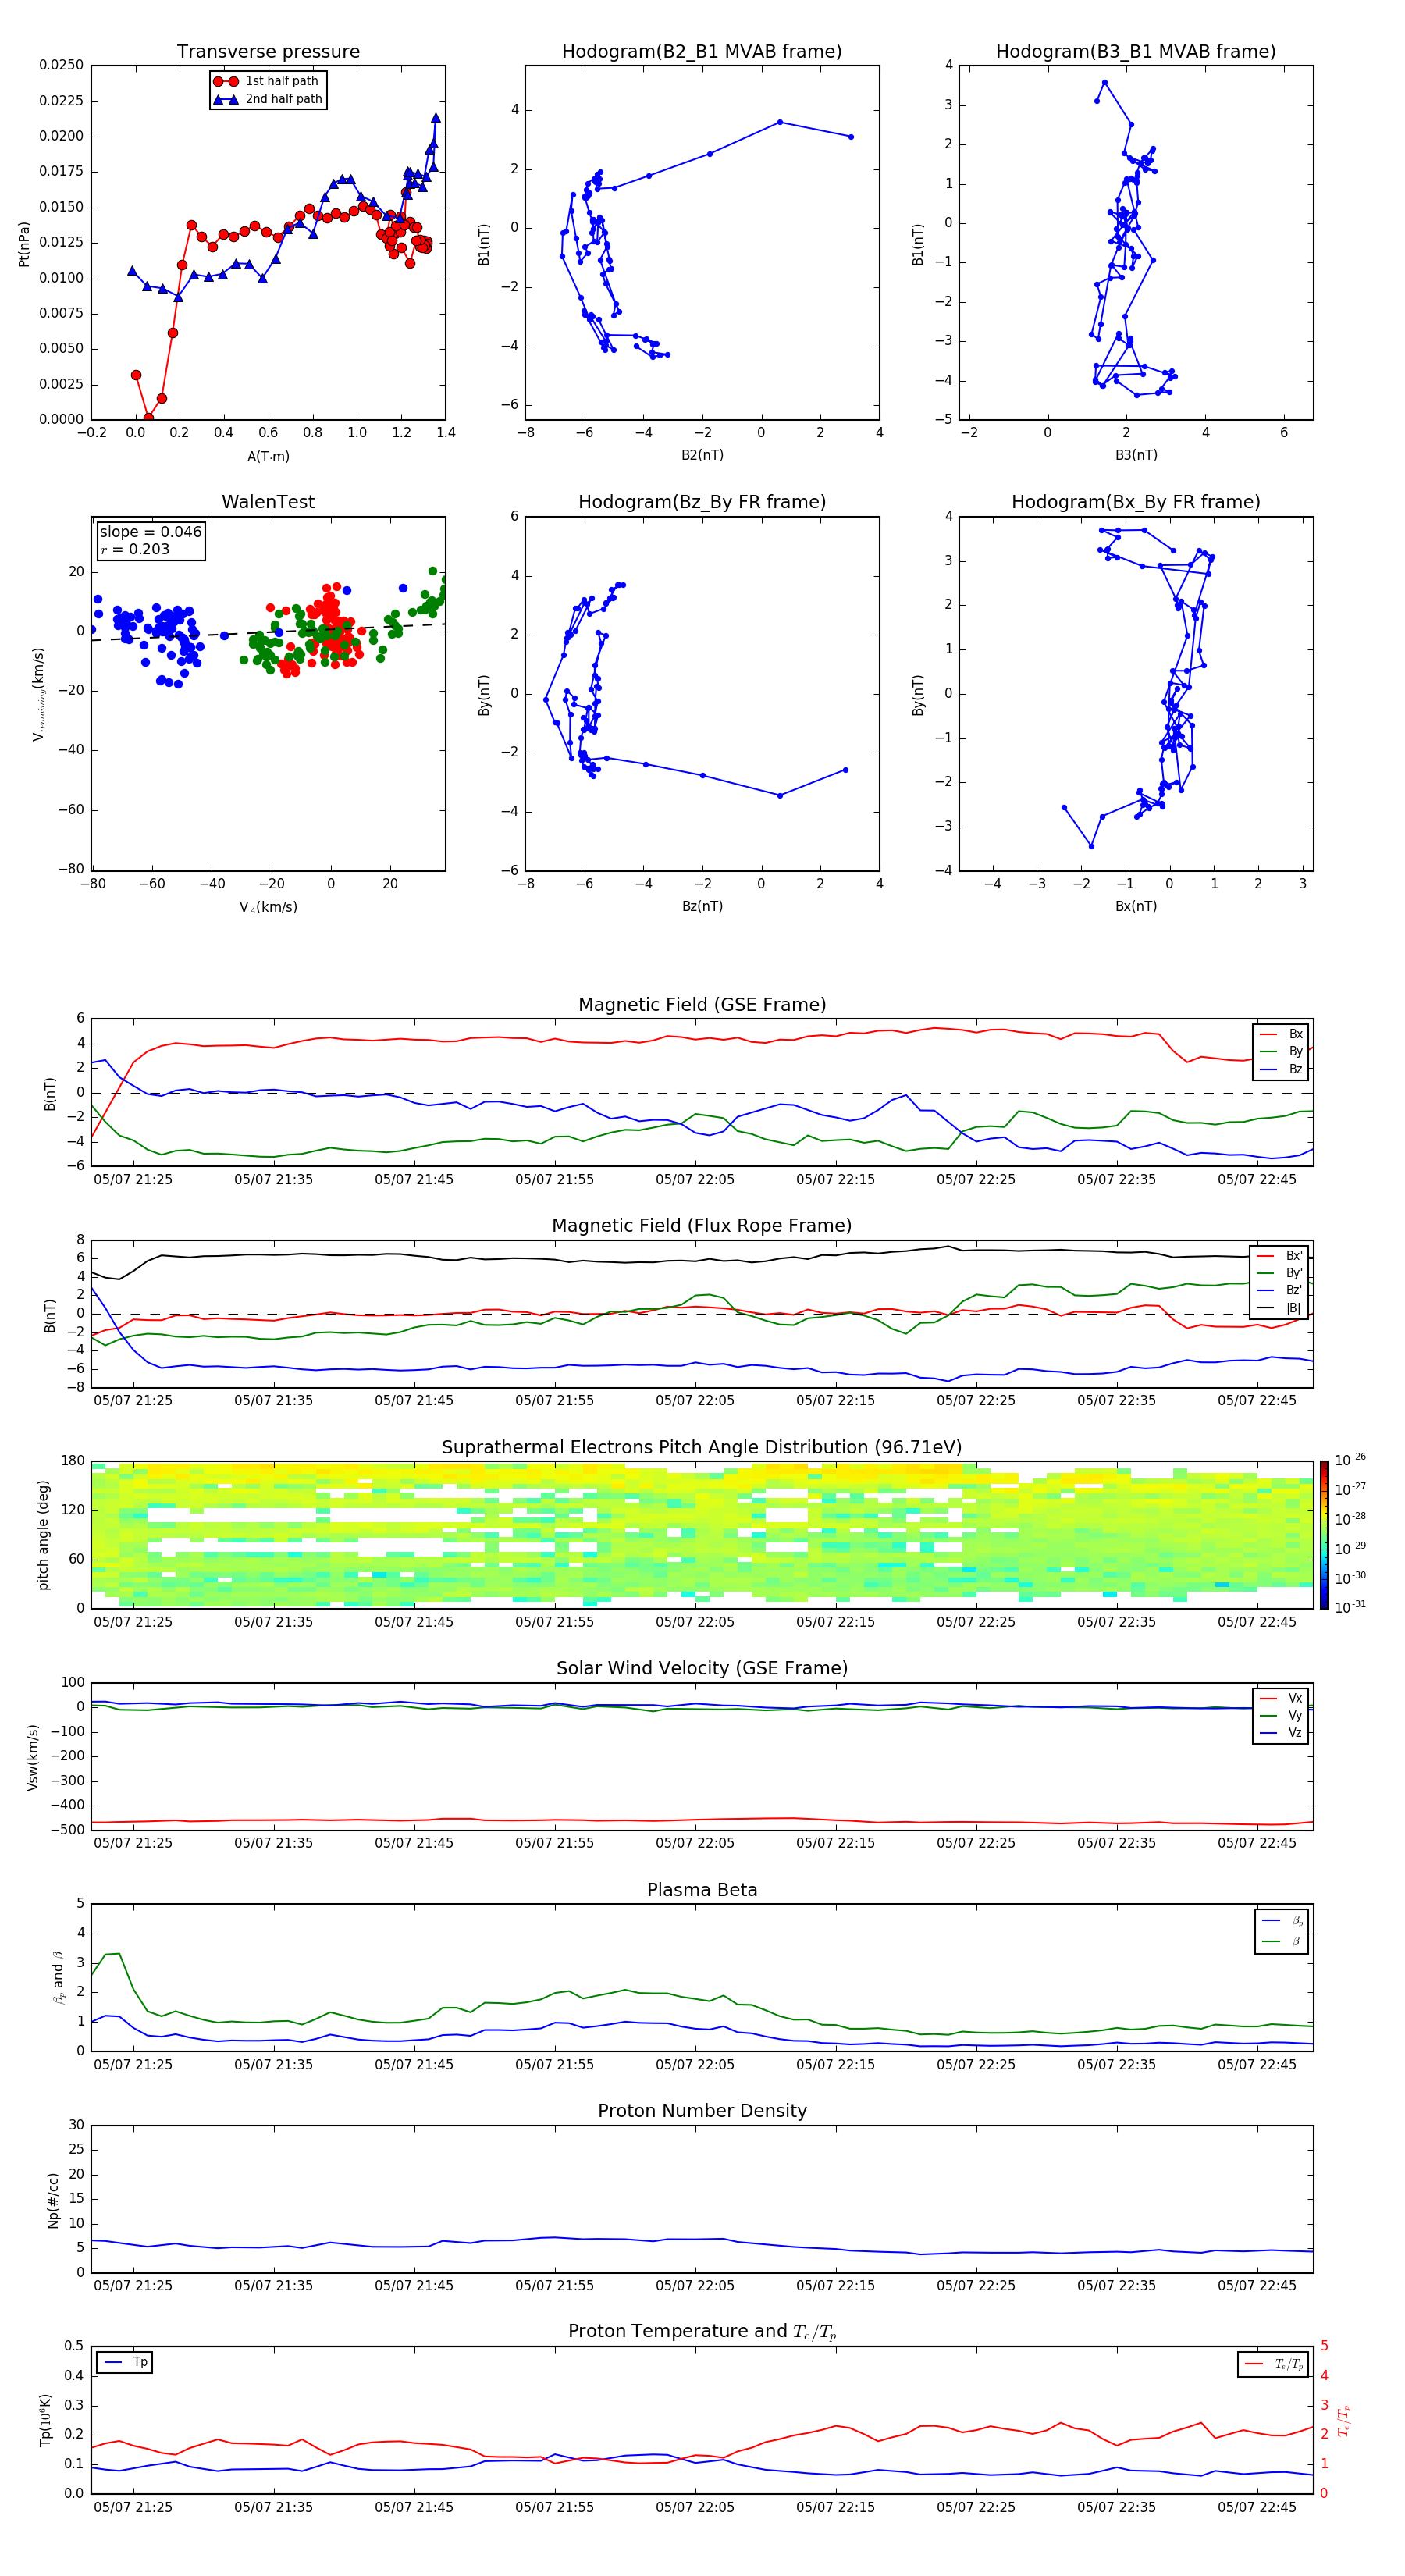This screenshot has height=2576, width=1405.
Task: Click the pitch angle colorbar scale
Action: pos(1324,1535)
